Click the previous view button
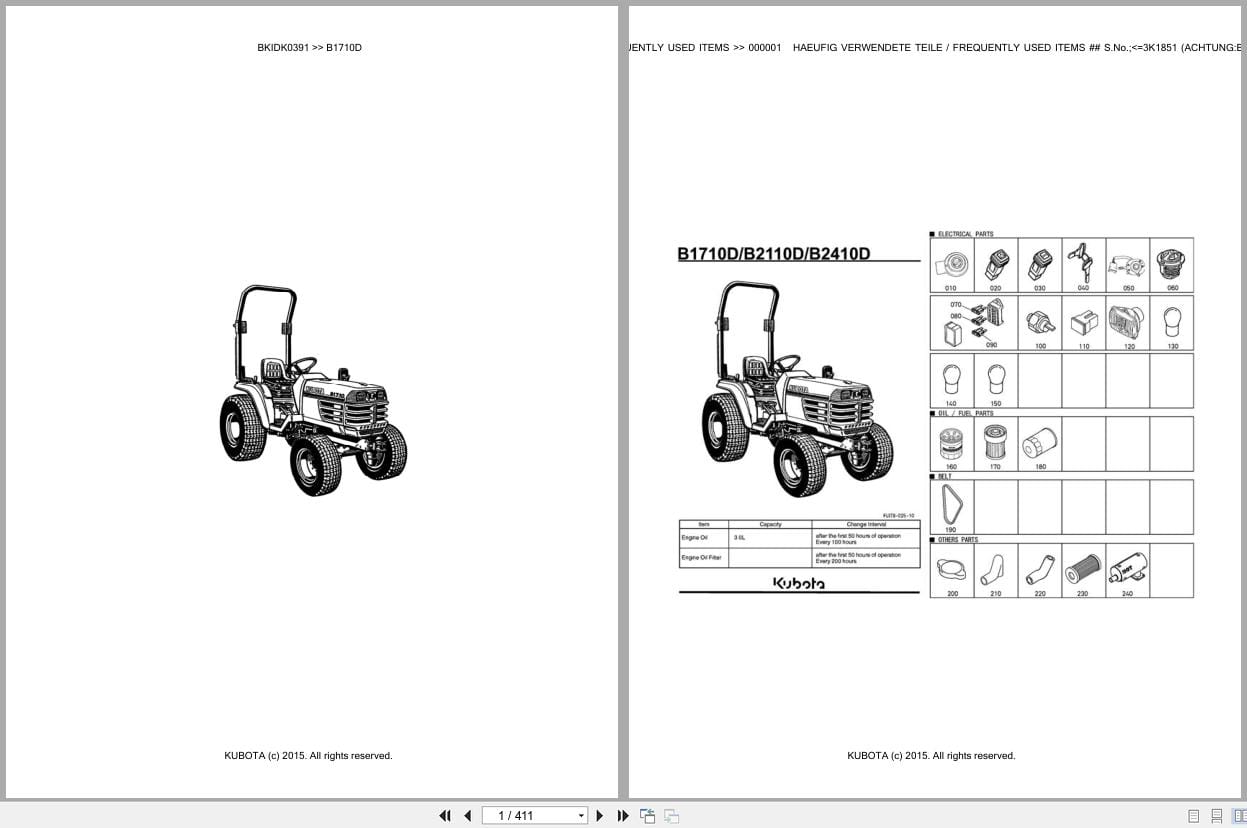 (647, 816)
